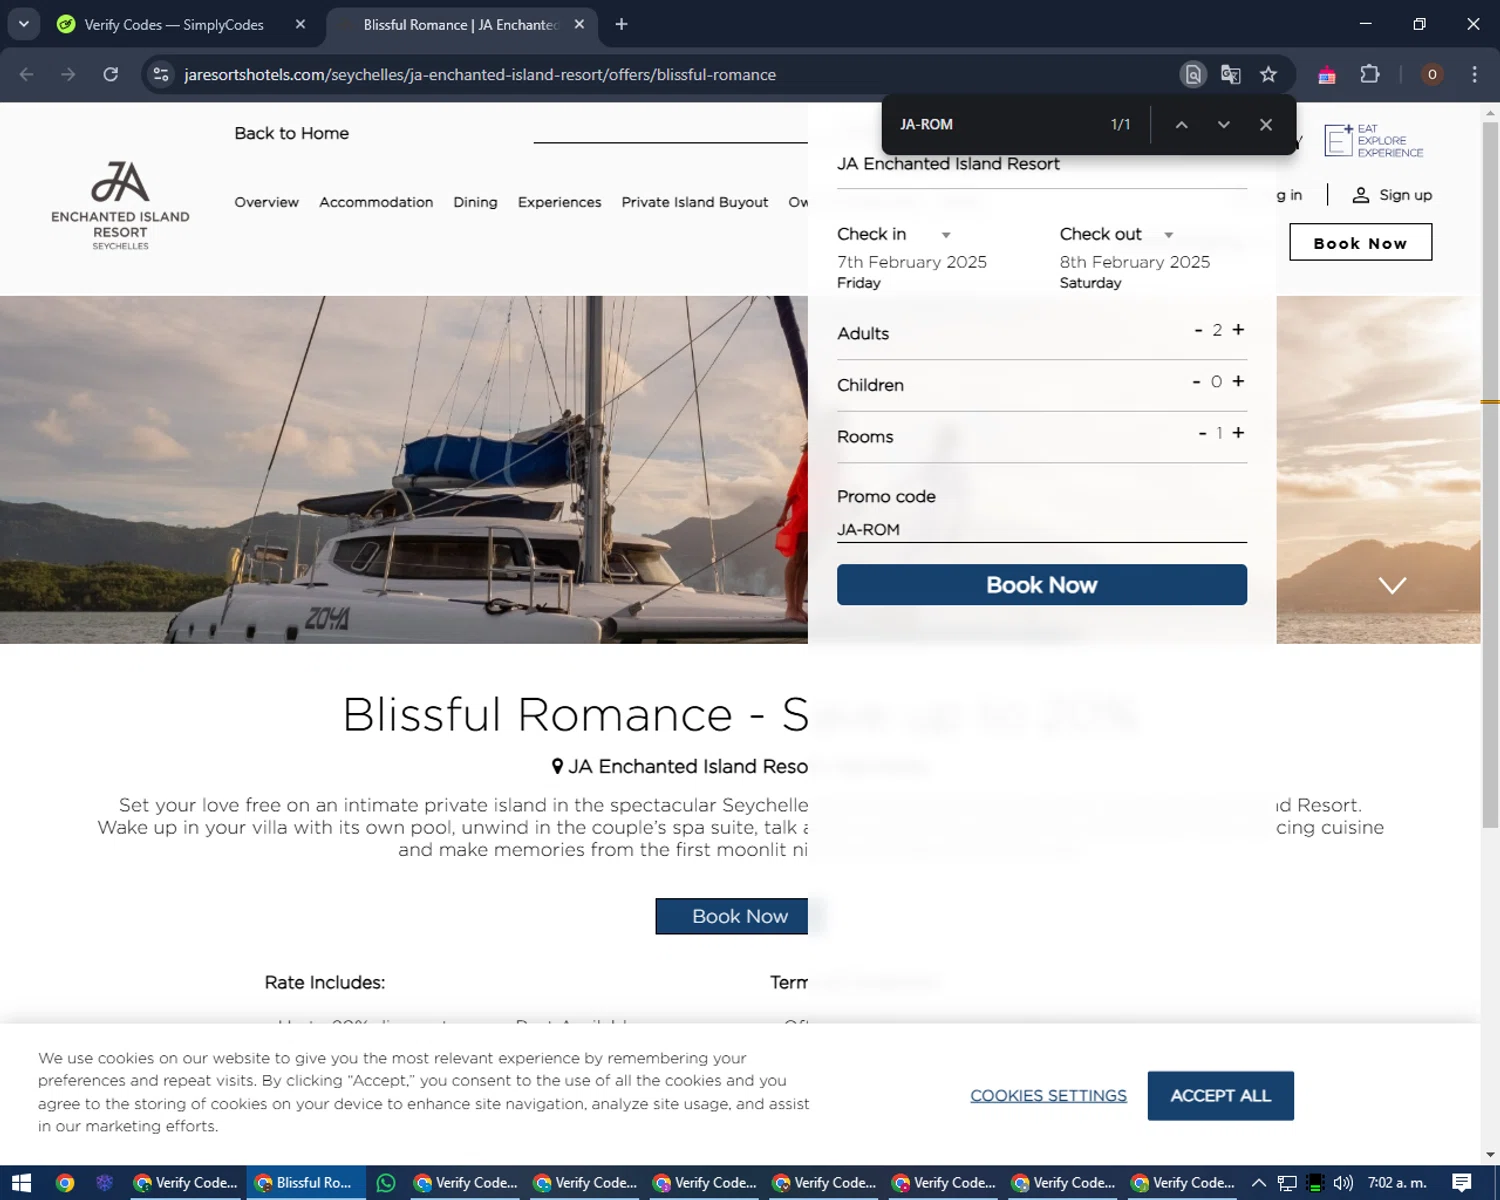This screenshot has width=1500, height=1200.
Task: Open Chrome three-dot menu
Action: [x=1474, y=75]
